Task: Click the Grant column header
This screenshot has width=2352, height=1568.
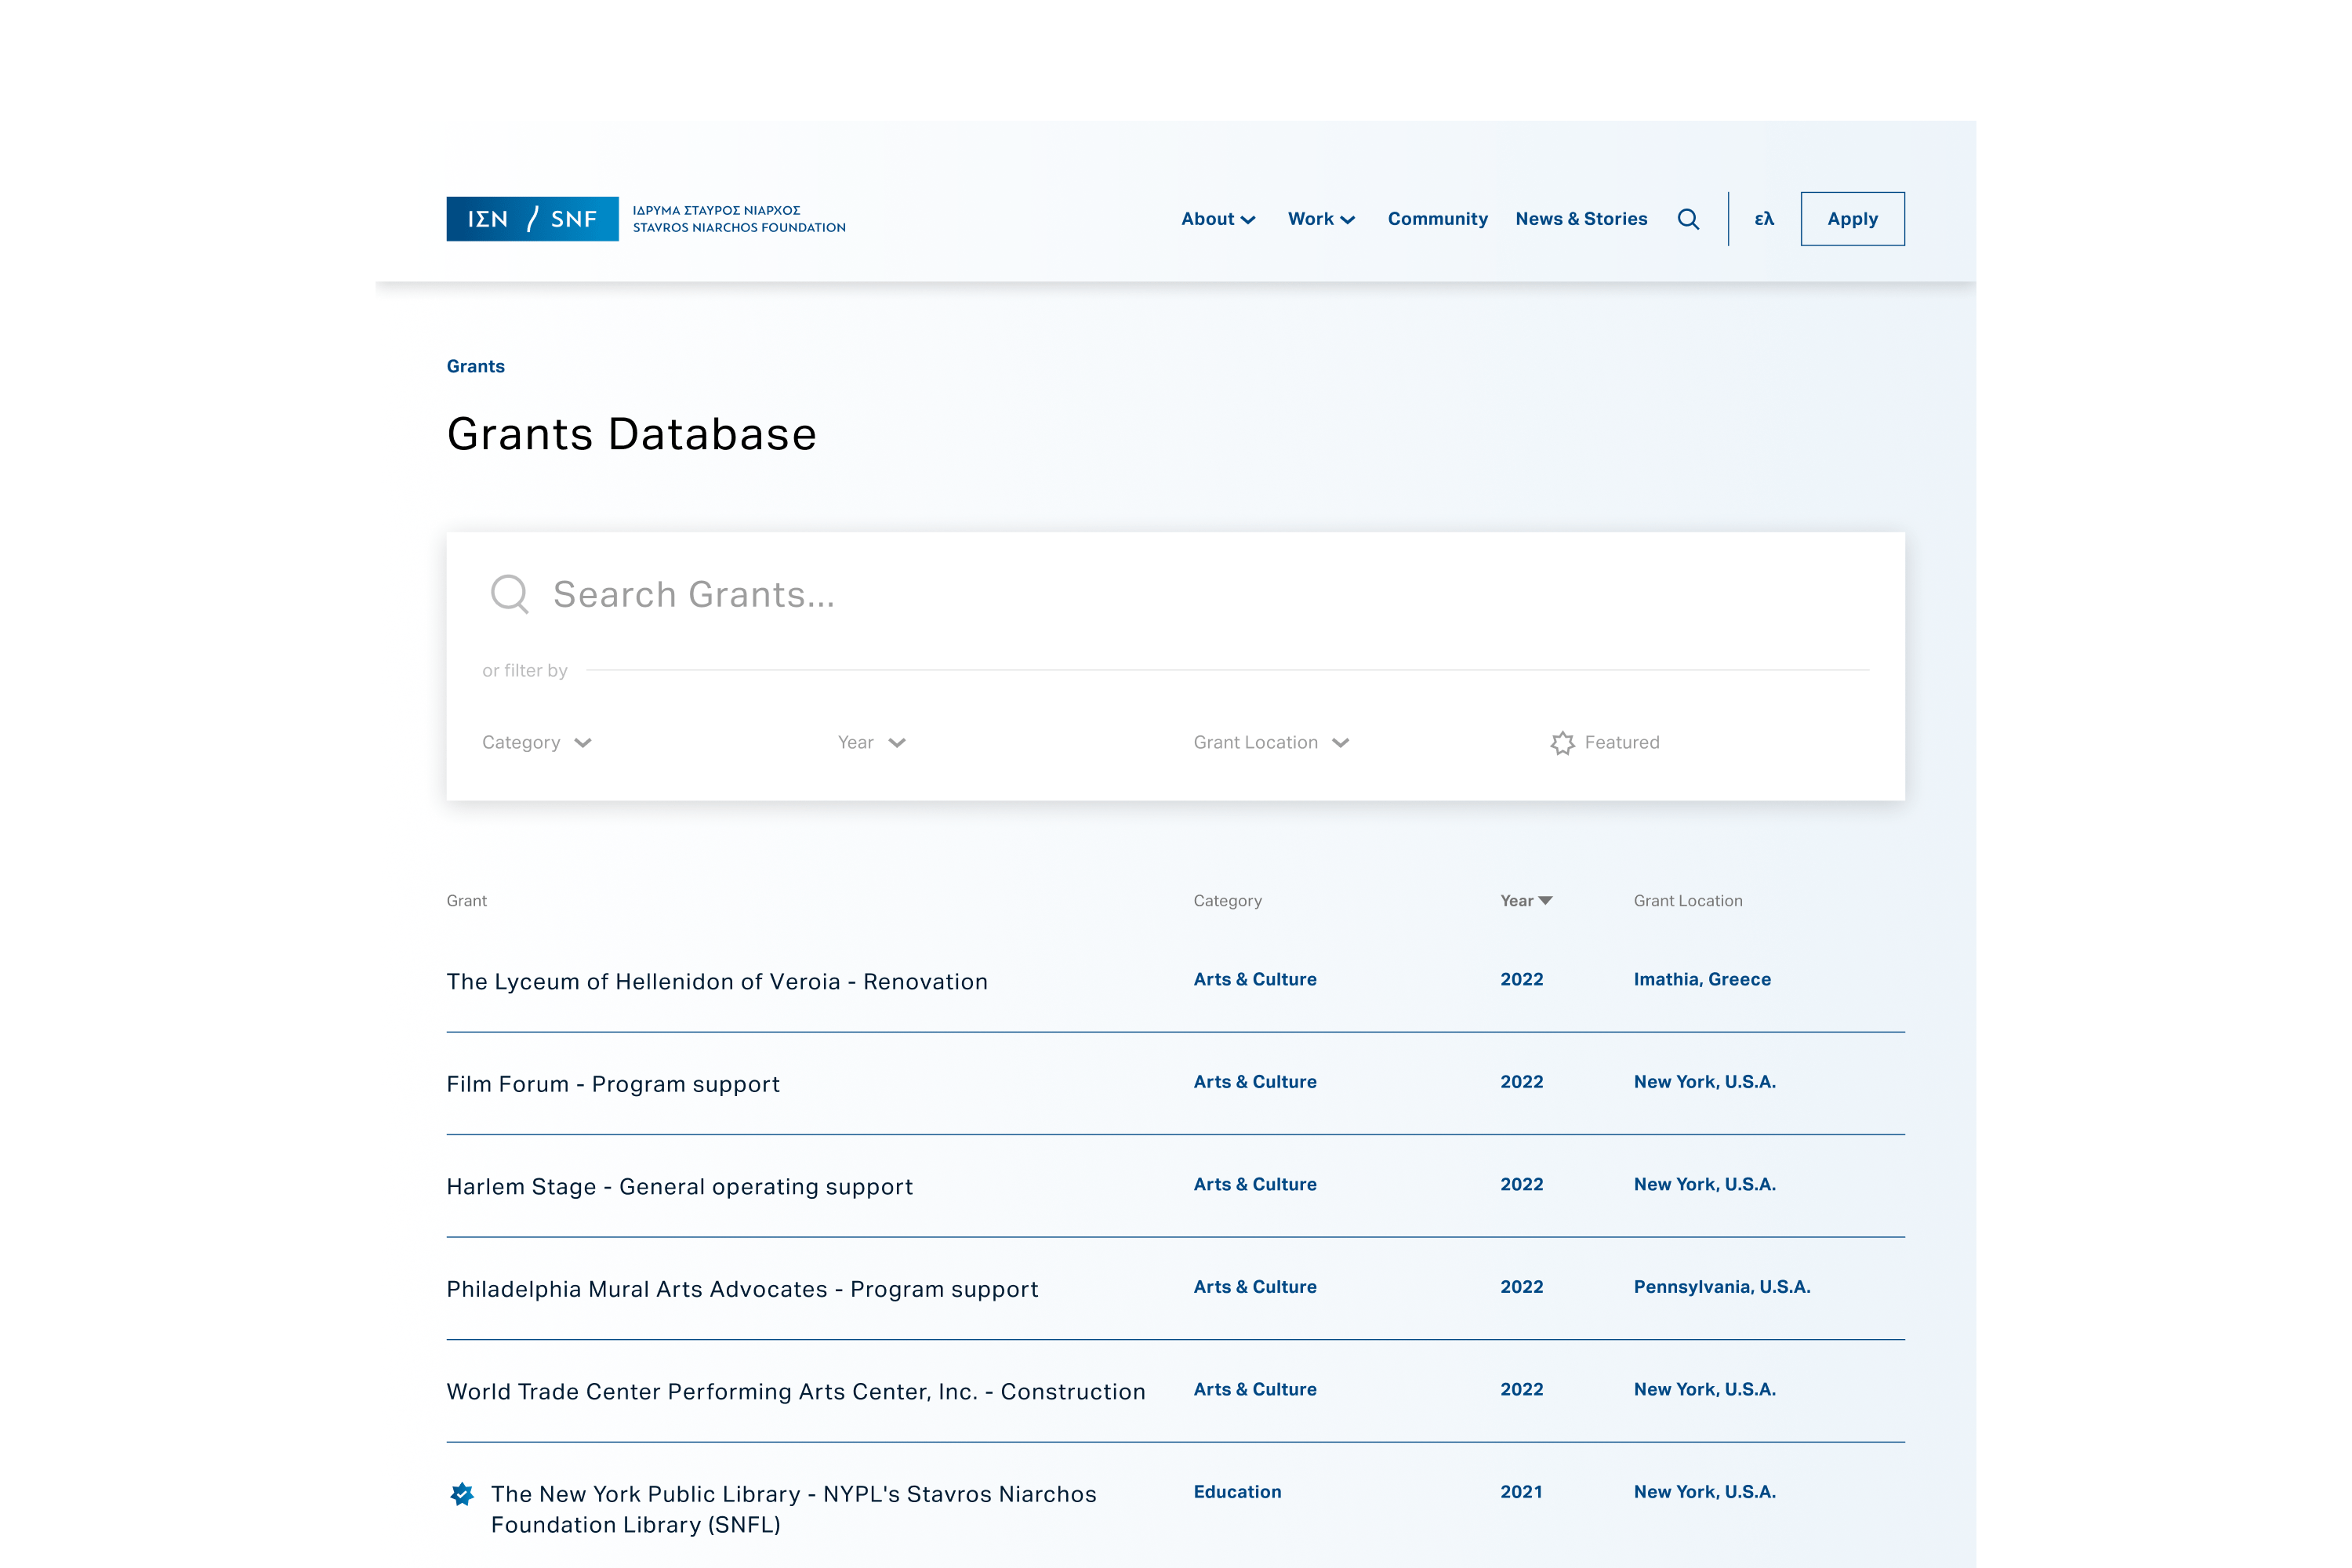Action: point(466,901)
